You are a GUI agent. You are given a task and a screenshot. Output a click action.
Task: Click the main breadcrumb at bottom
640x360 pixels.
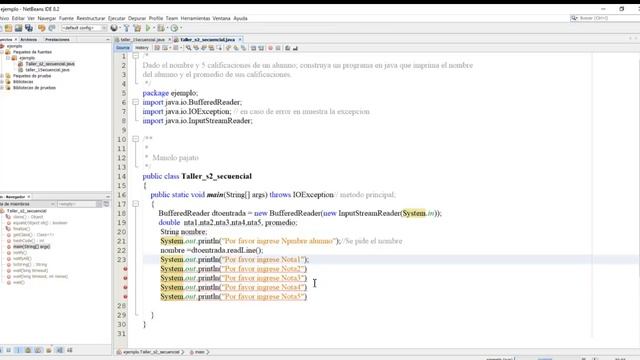200,352
